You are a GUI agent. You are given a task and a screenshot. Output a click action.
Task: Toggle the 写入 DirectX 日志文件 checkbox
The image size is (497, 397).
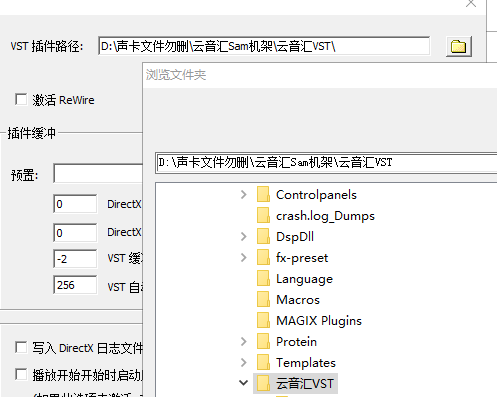coord(21,347)
